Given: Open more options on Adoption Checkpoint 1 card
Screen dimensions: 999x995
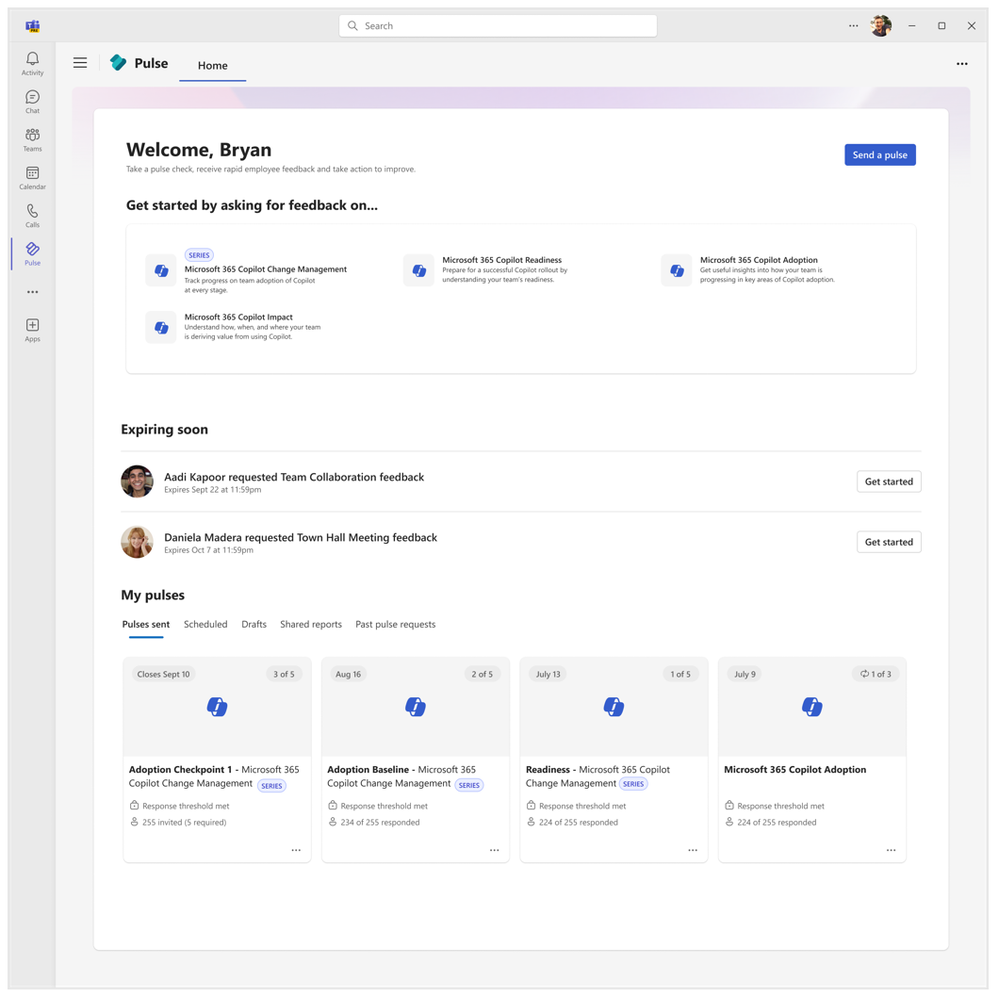Looking at the screenshot, I should (296, 850).
